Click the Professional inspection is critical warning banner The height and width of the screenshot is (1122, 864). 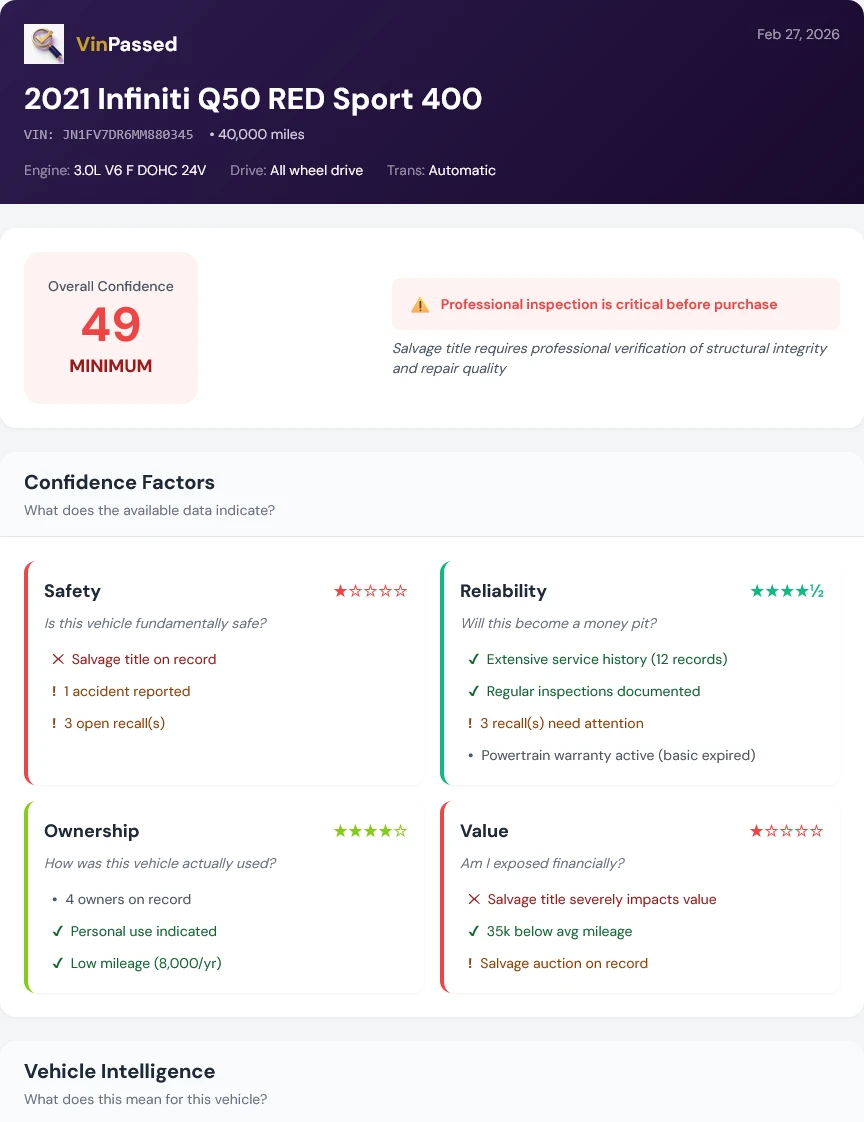click(615, 304)
